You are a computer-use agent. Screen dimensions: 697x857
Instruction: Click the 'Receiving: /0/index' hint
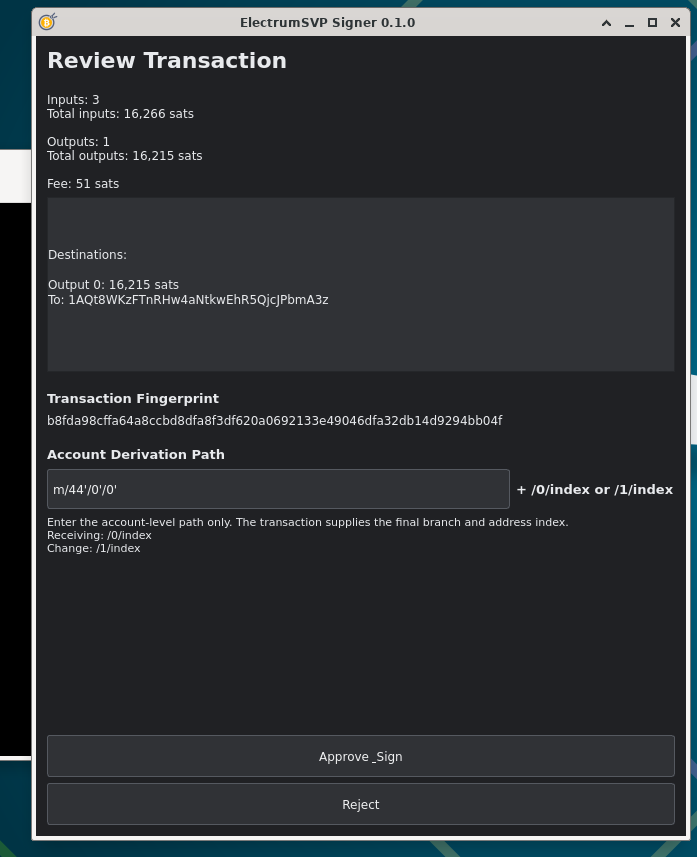[99, 535]
